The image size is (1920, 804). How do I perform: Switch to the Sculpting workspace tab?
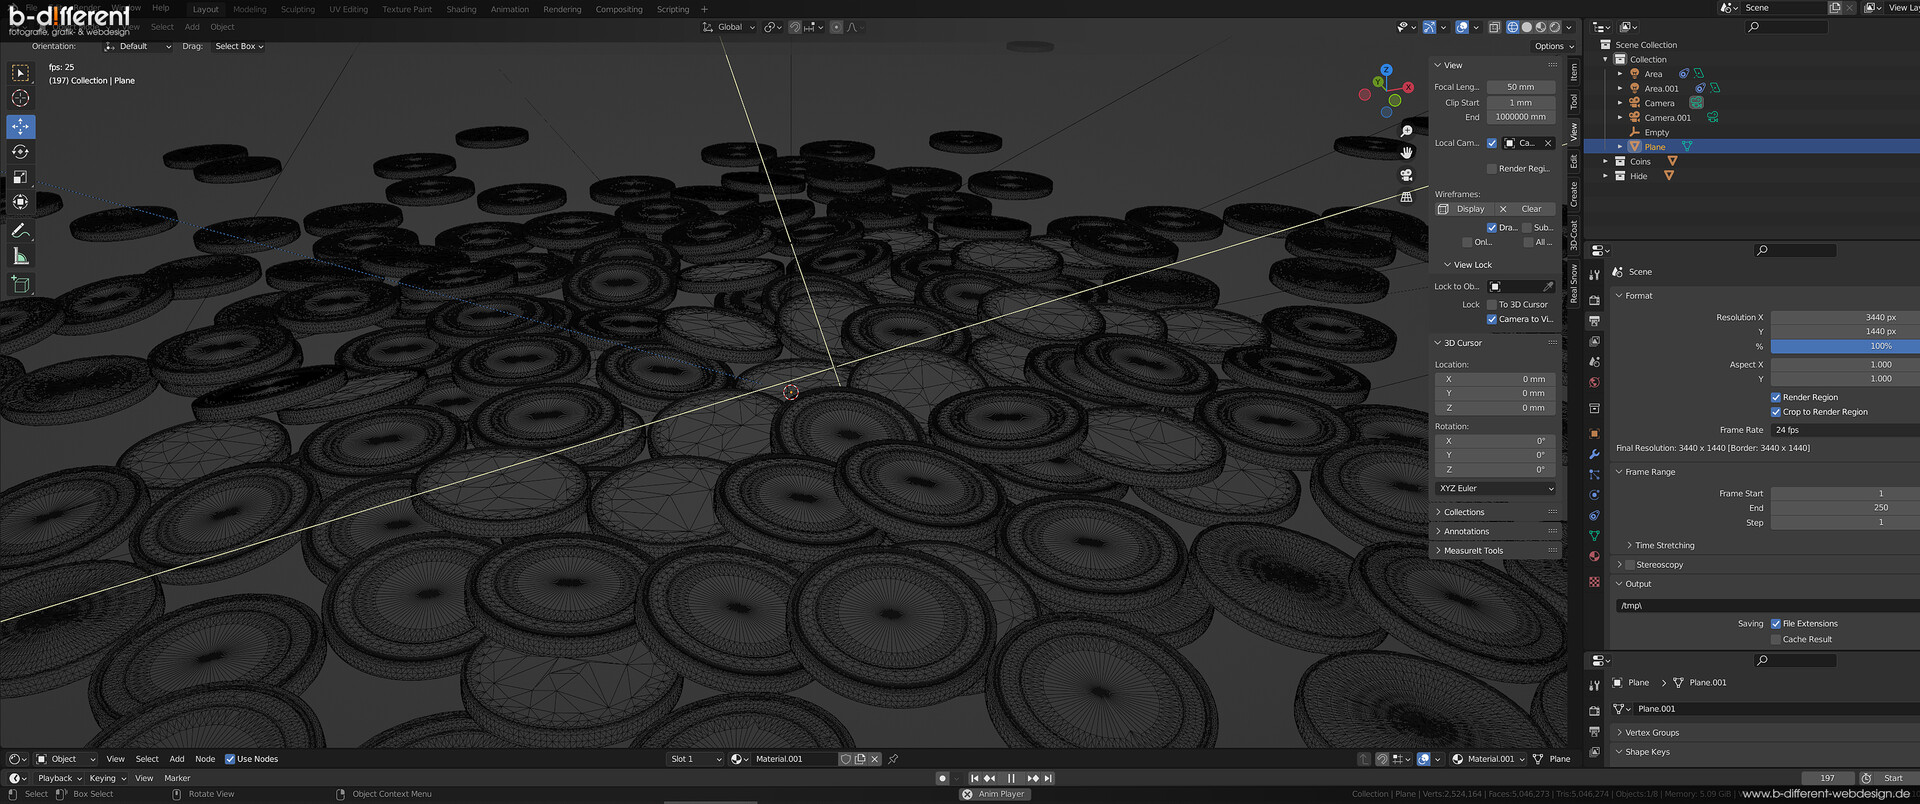point(297,10)
